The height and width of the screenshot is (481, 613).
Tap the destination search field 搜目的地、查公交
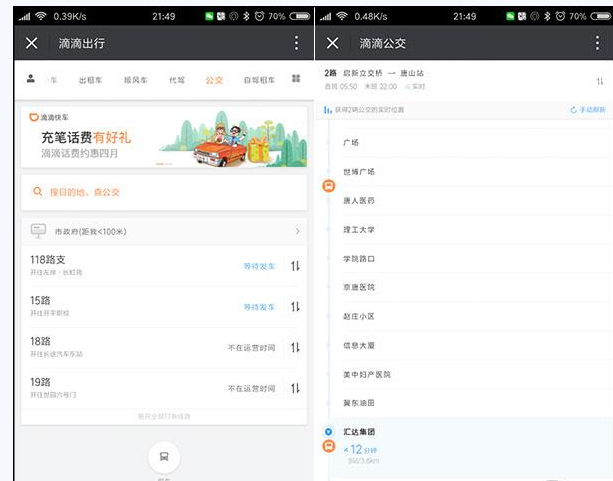164,192
